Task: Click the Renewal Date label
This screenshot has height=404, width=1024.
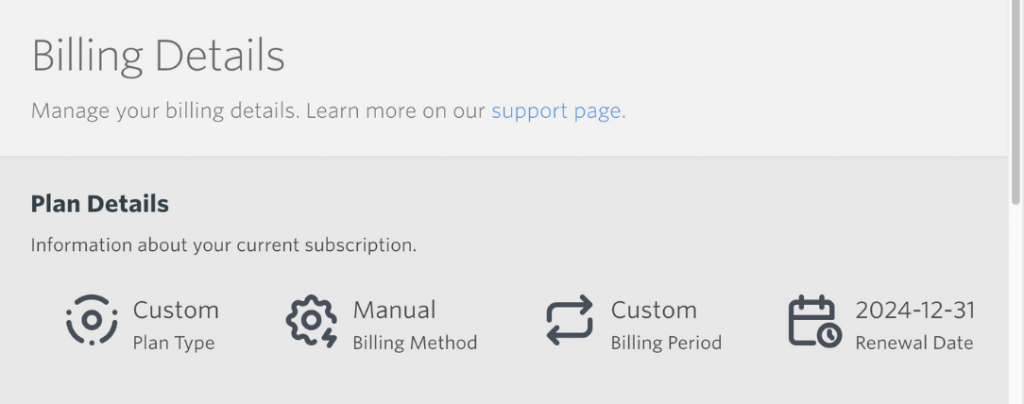Action: point(914,343)
